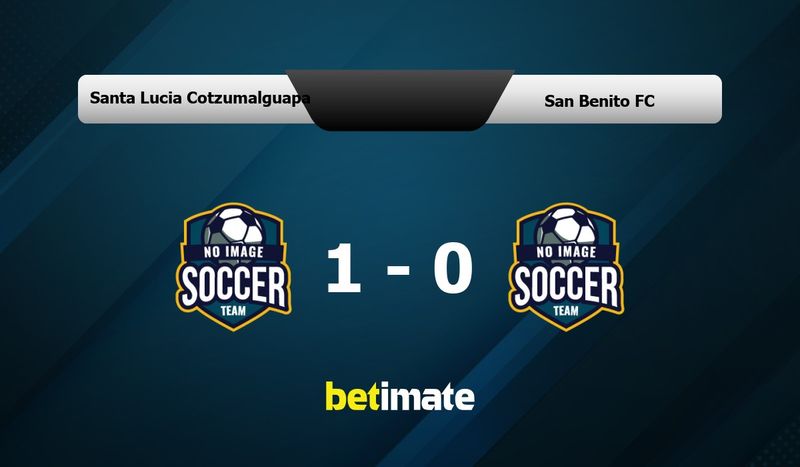Click the home score number 1
800x467 pixels.
[x=343, y=268]
